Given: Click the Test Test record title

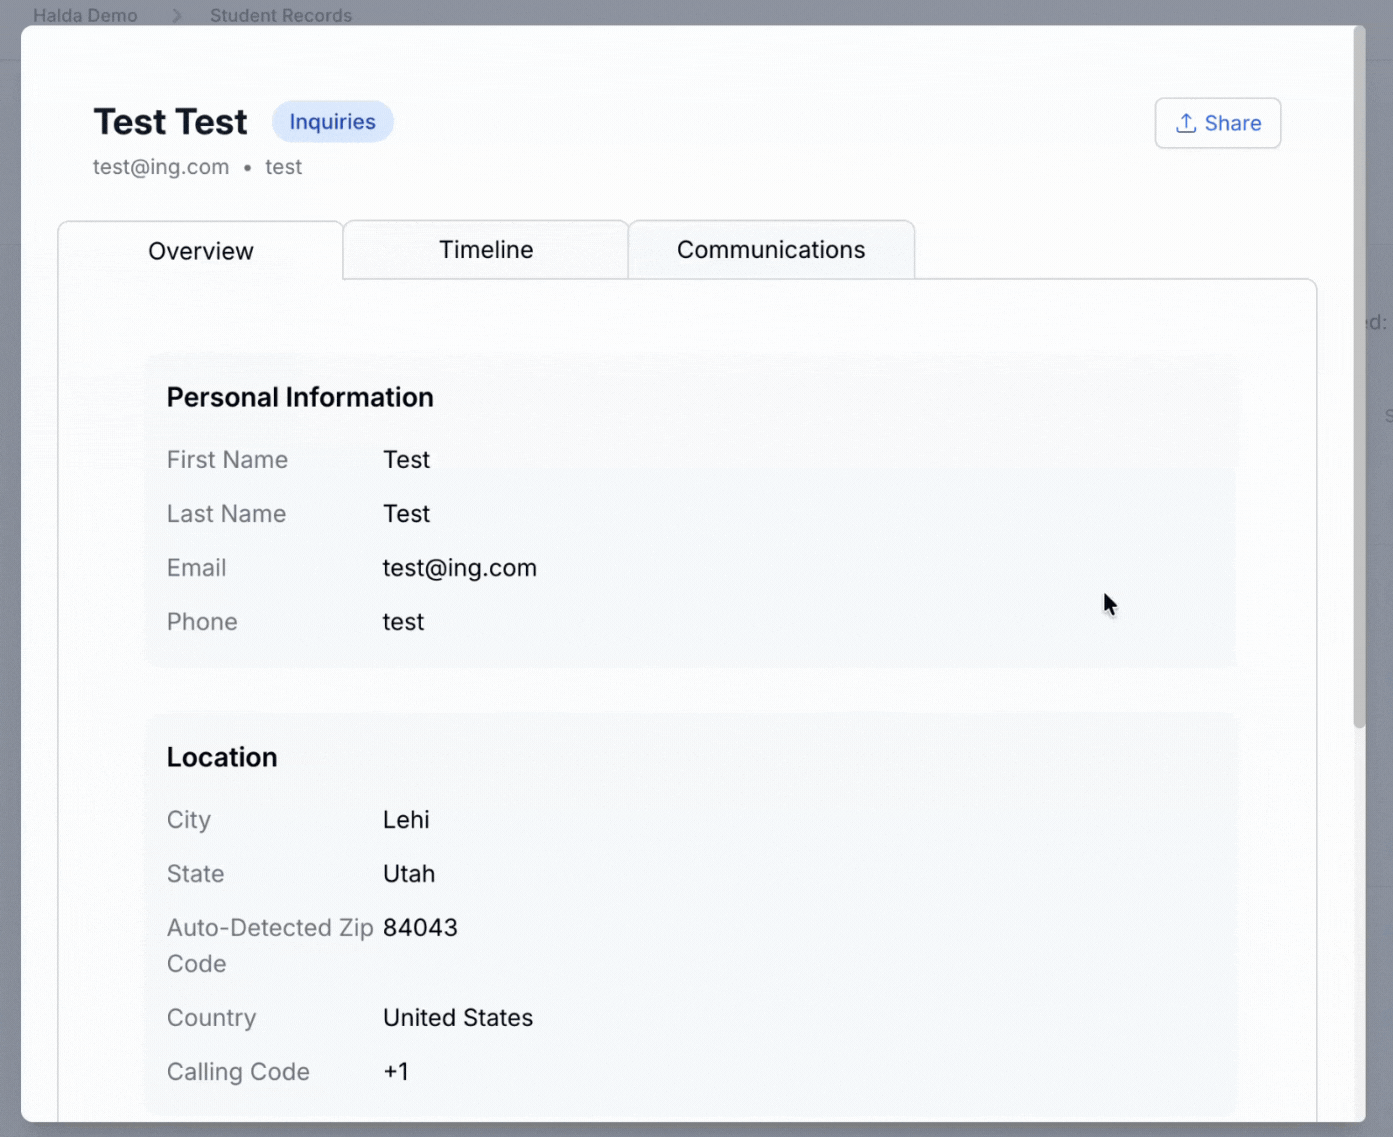Looking at the screenshot, I should [x=170, y=122].
